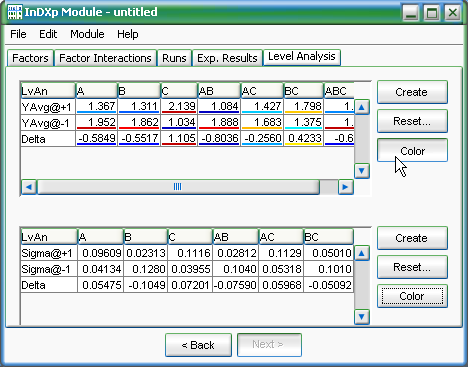
Task: Click cell value 1.367
Action: [x=97, y=107]
